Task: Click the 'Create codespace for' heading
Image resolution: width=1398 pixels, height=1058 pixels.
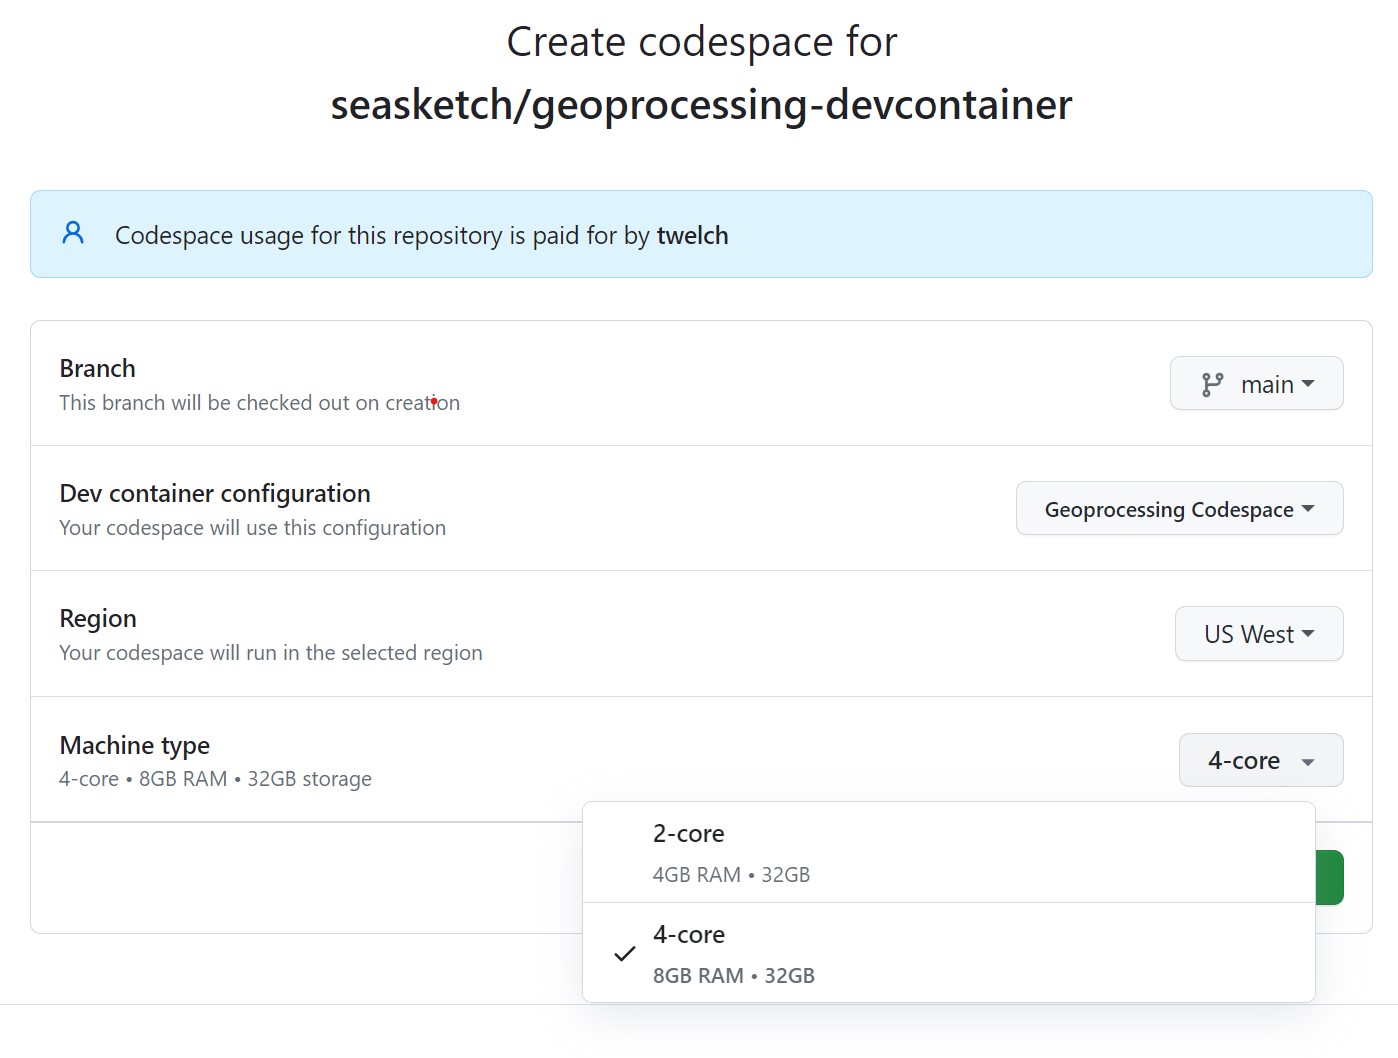Action: coord(701,41)
